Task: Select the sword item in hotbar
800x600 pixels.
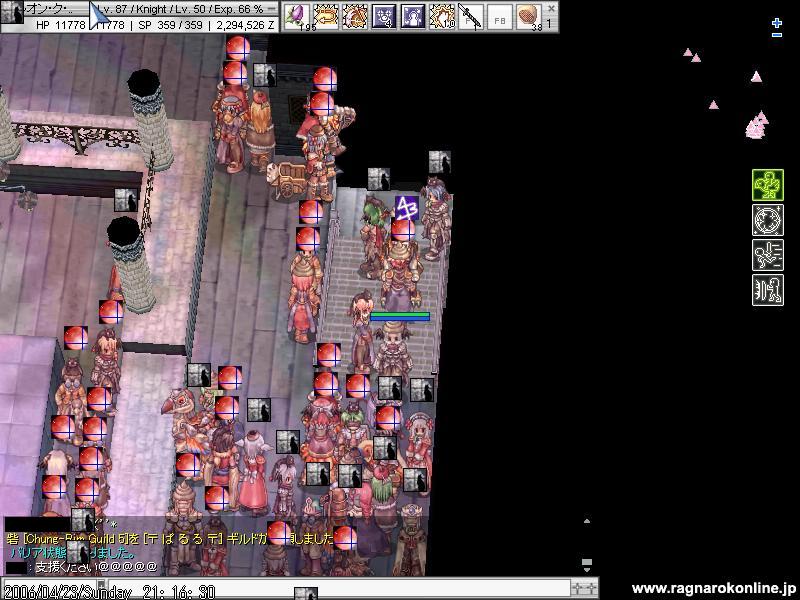Action: [471, 17]
